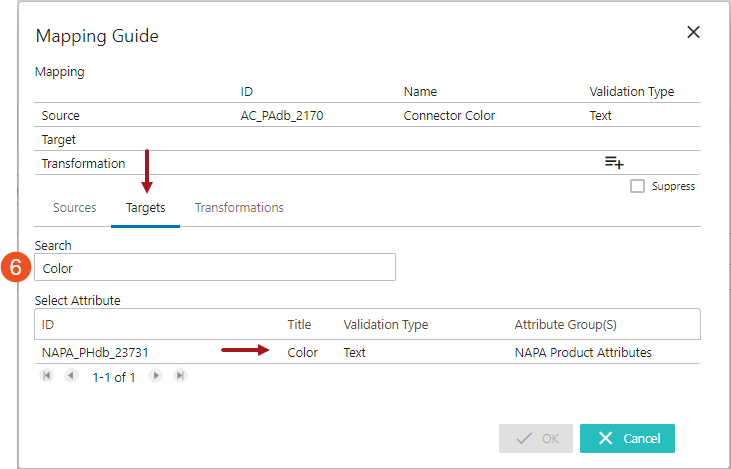Screen dimensions: 731x469
Task: Click the add transformation list icon
Action: (x=614, y=163)
